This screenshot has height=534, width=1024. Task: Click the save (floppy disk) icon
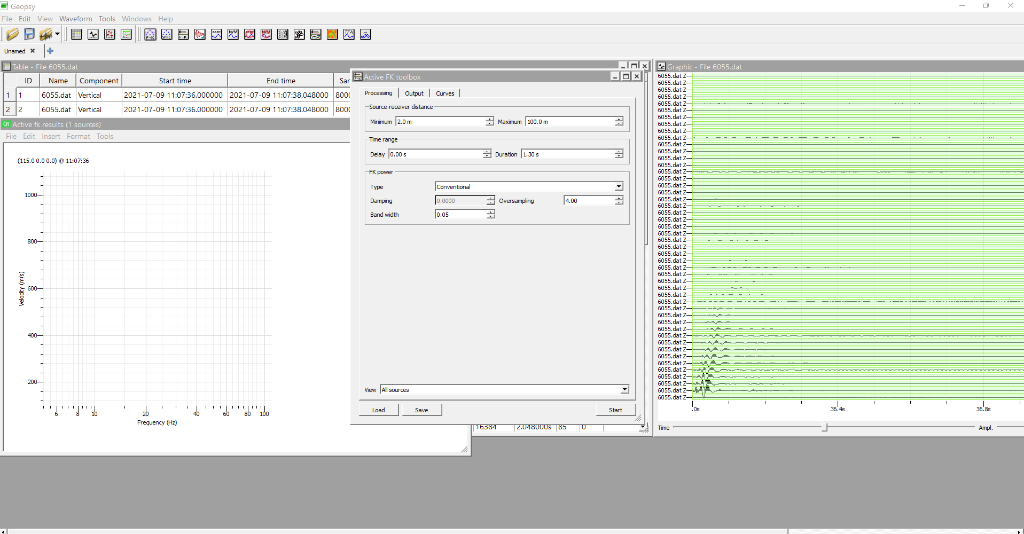[29, 34]
